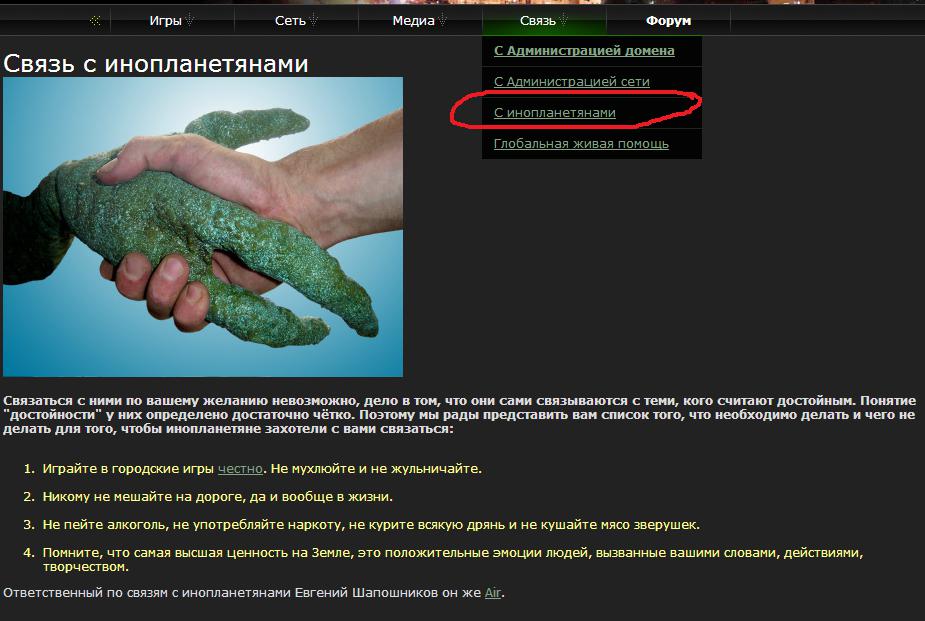Click the Связь с инопланетянами heading

(x=156, y=64)
